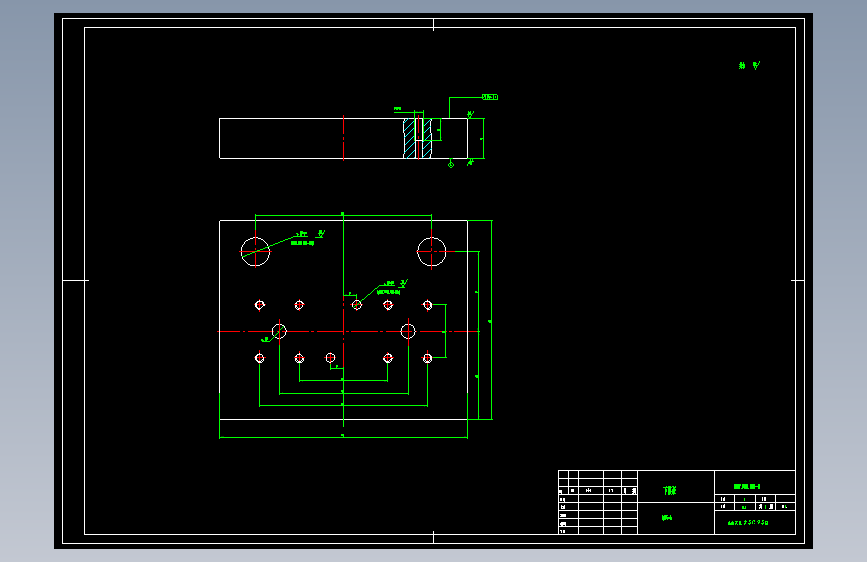Pick the medium hole right of center on centerline

click(x=408, y=331)
